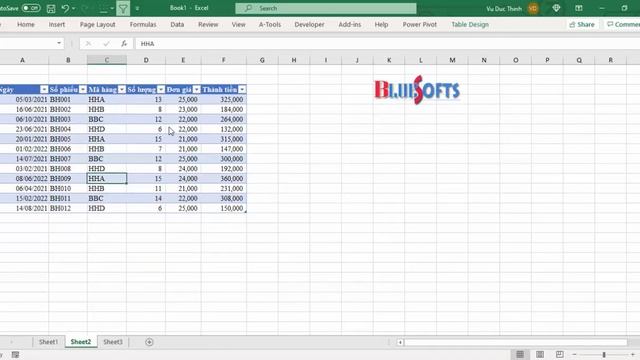Open the Developer ribbon tab

click(x=309, y=24)
